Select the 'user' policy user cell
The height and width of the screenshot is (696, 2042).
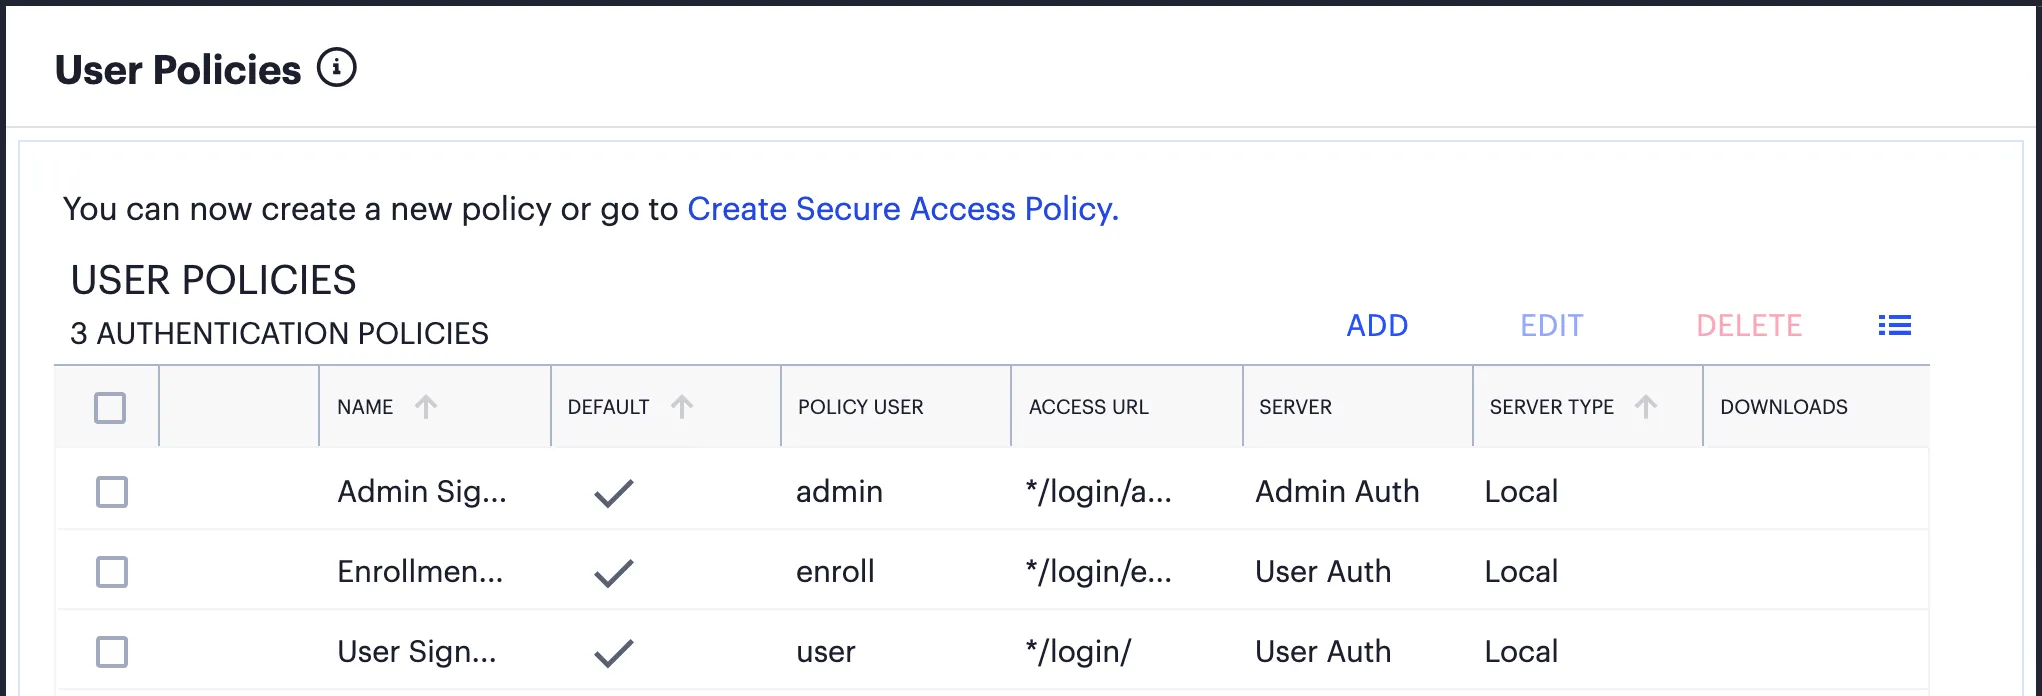pyautogui.click(x=826, y=652)
